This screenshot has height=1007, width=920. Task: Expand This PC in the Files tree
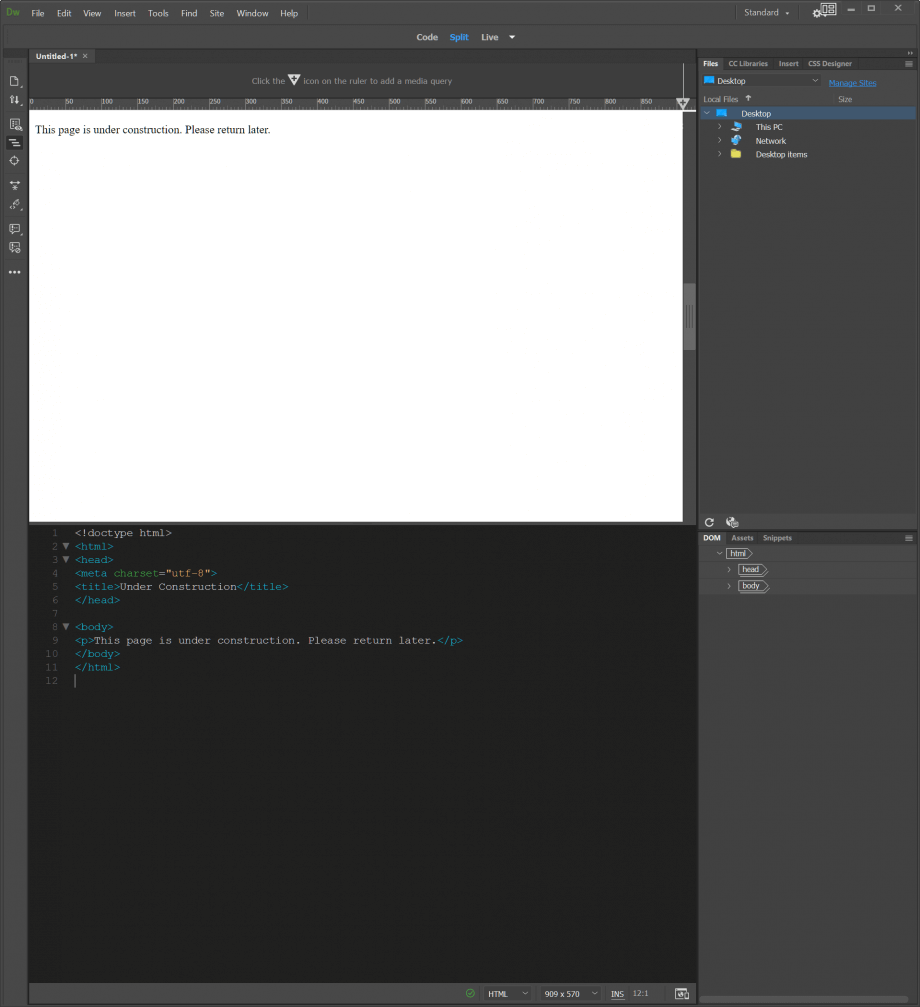(x=719, y=127)
